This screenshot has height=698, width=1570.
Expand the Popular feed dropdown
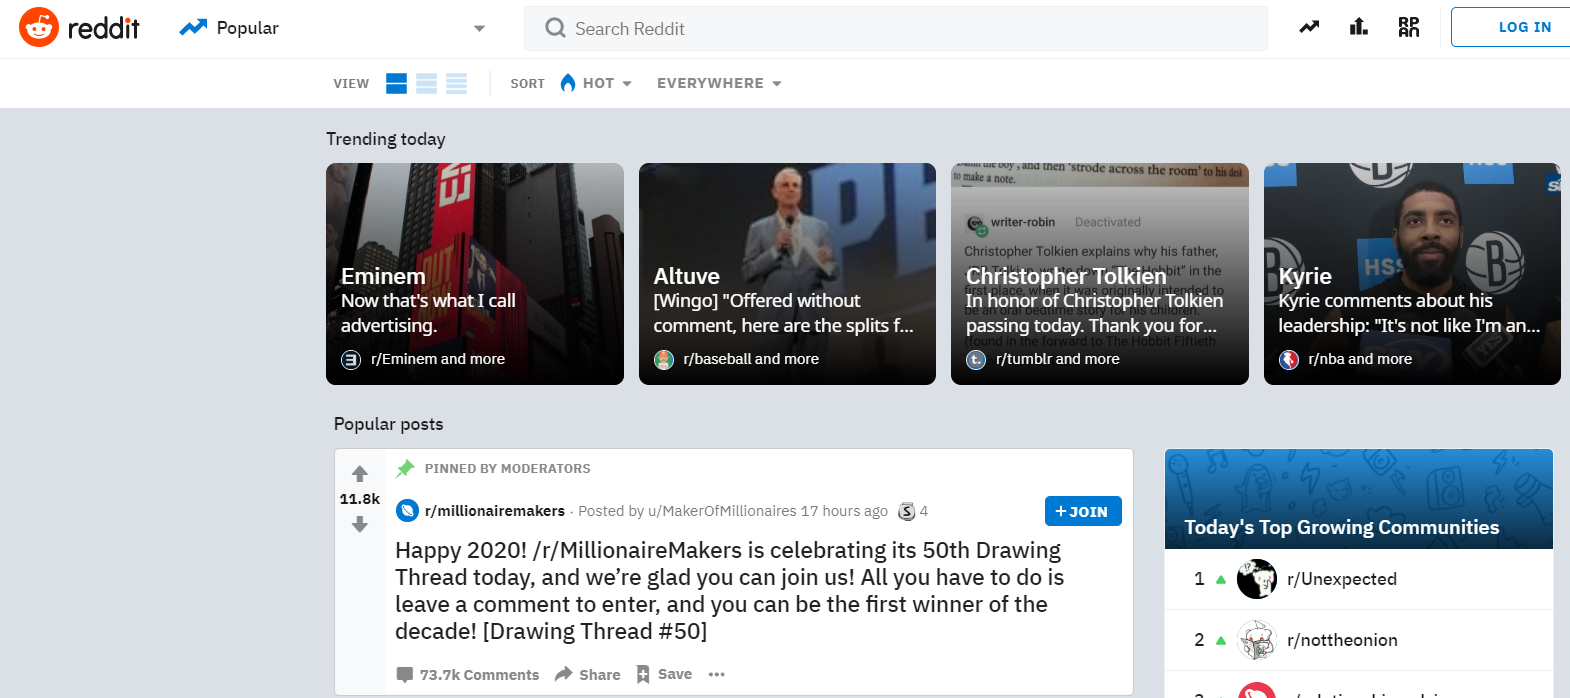[x=479, y=29]
